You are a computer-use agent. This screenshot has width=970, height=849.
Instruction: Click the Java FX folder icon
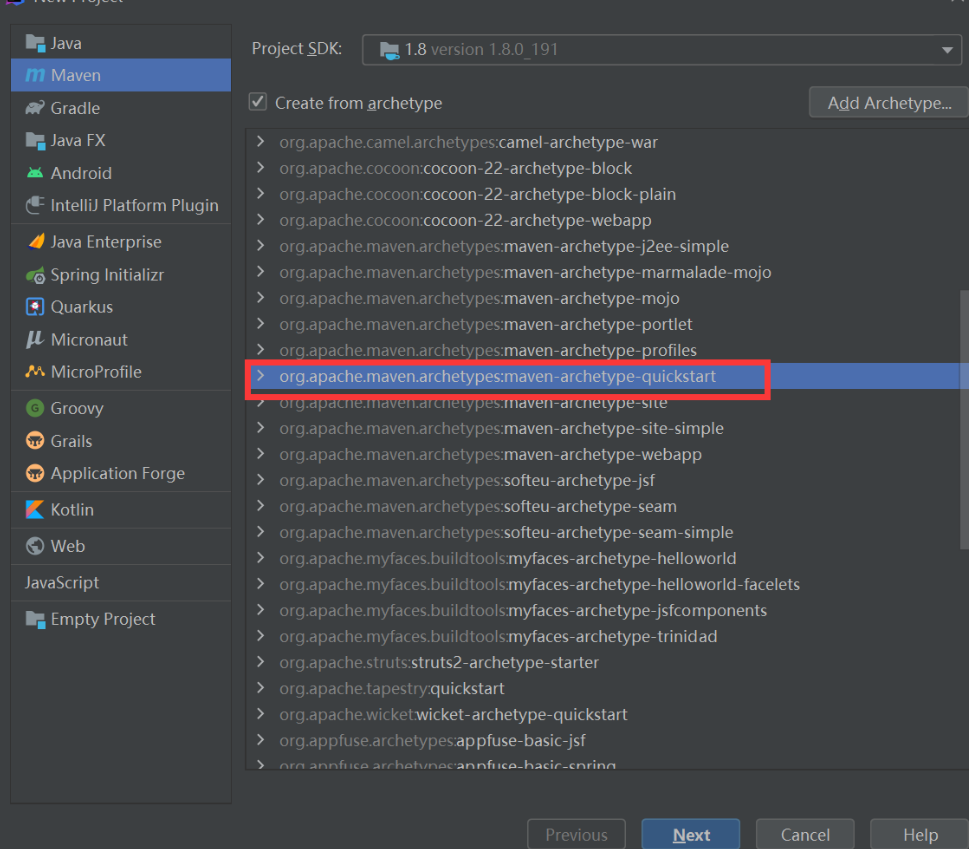coord(35,140)
